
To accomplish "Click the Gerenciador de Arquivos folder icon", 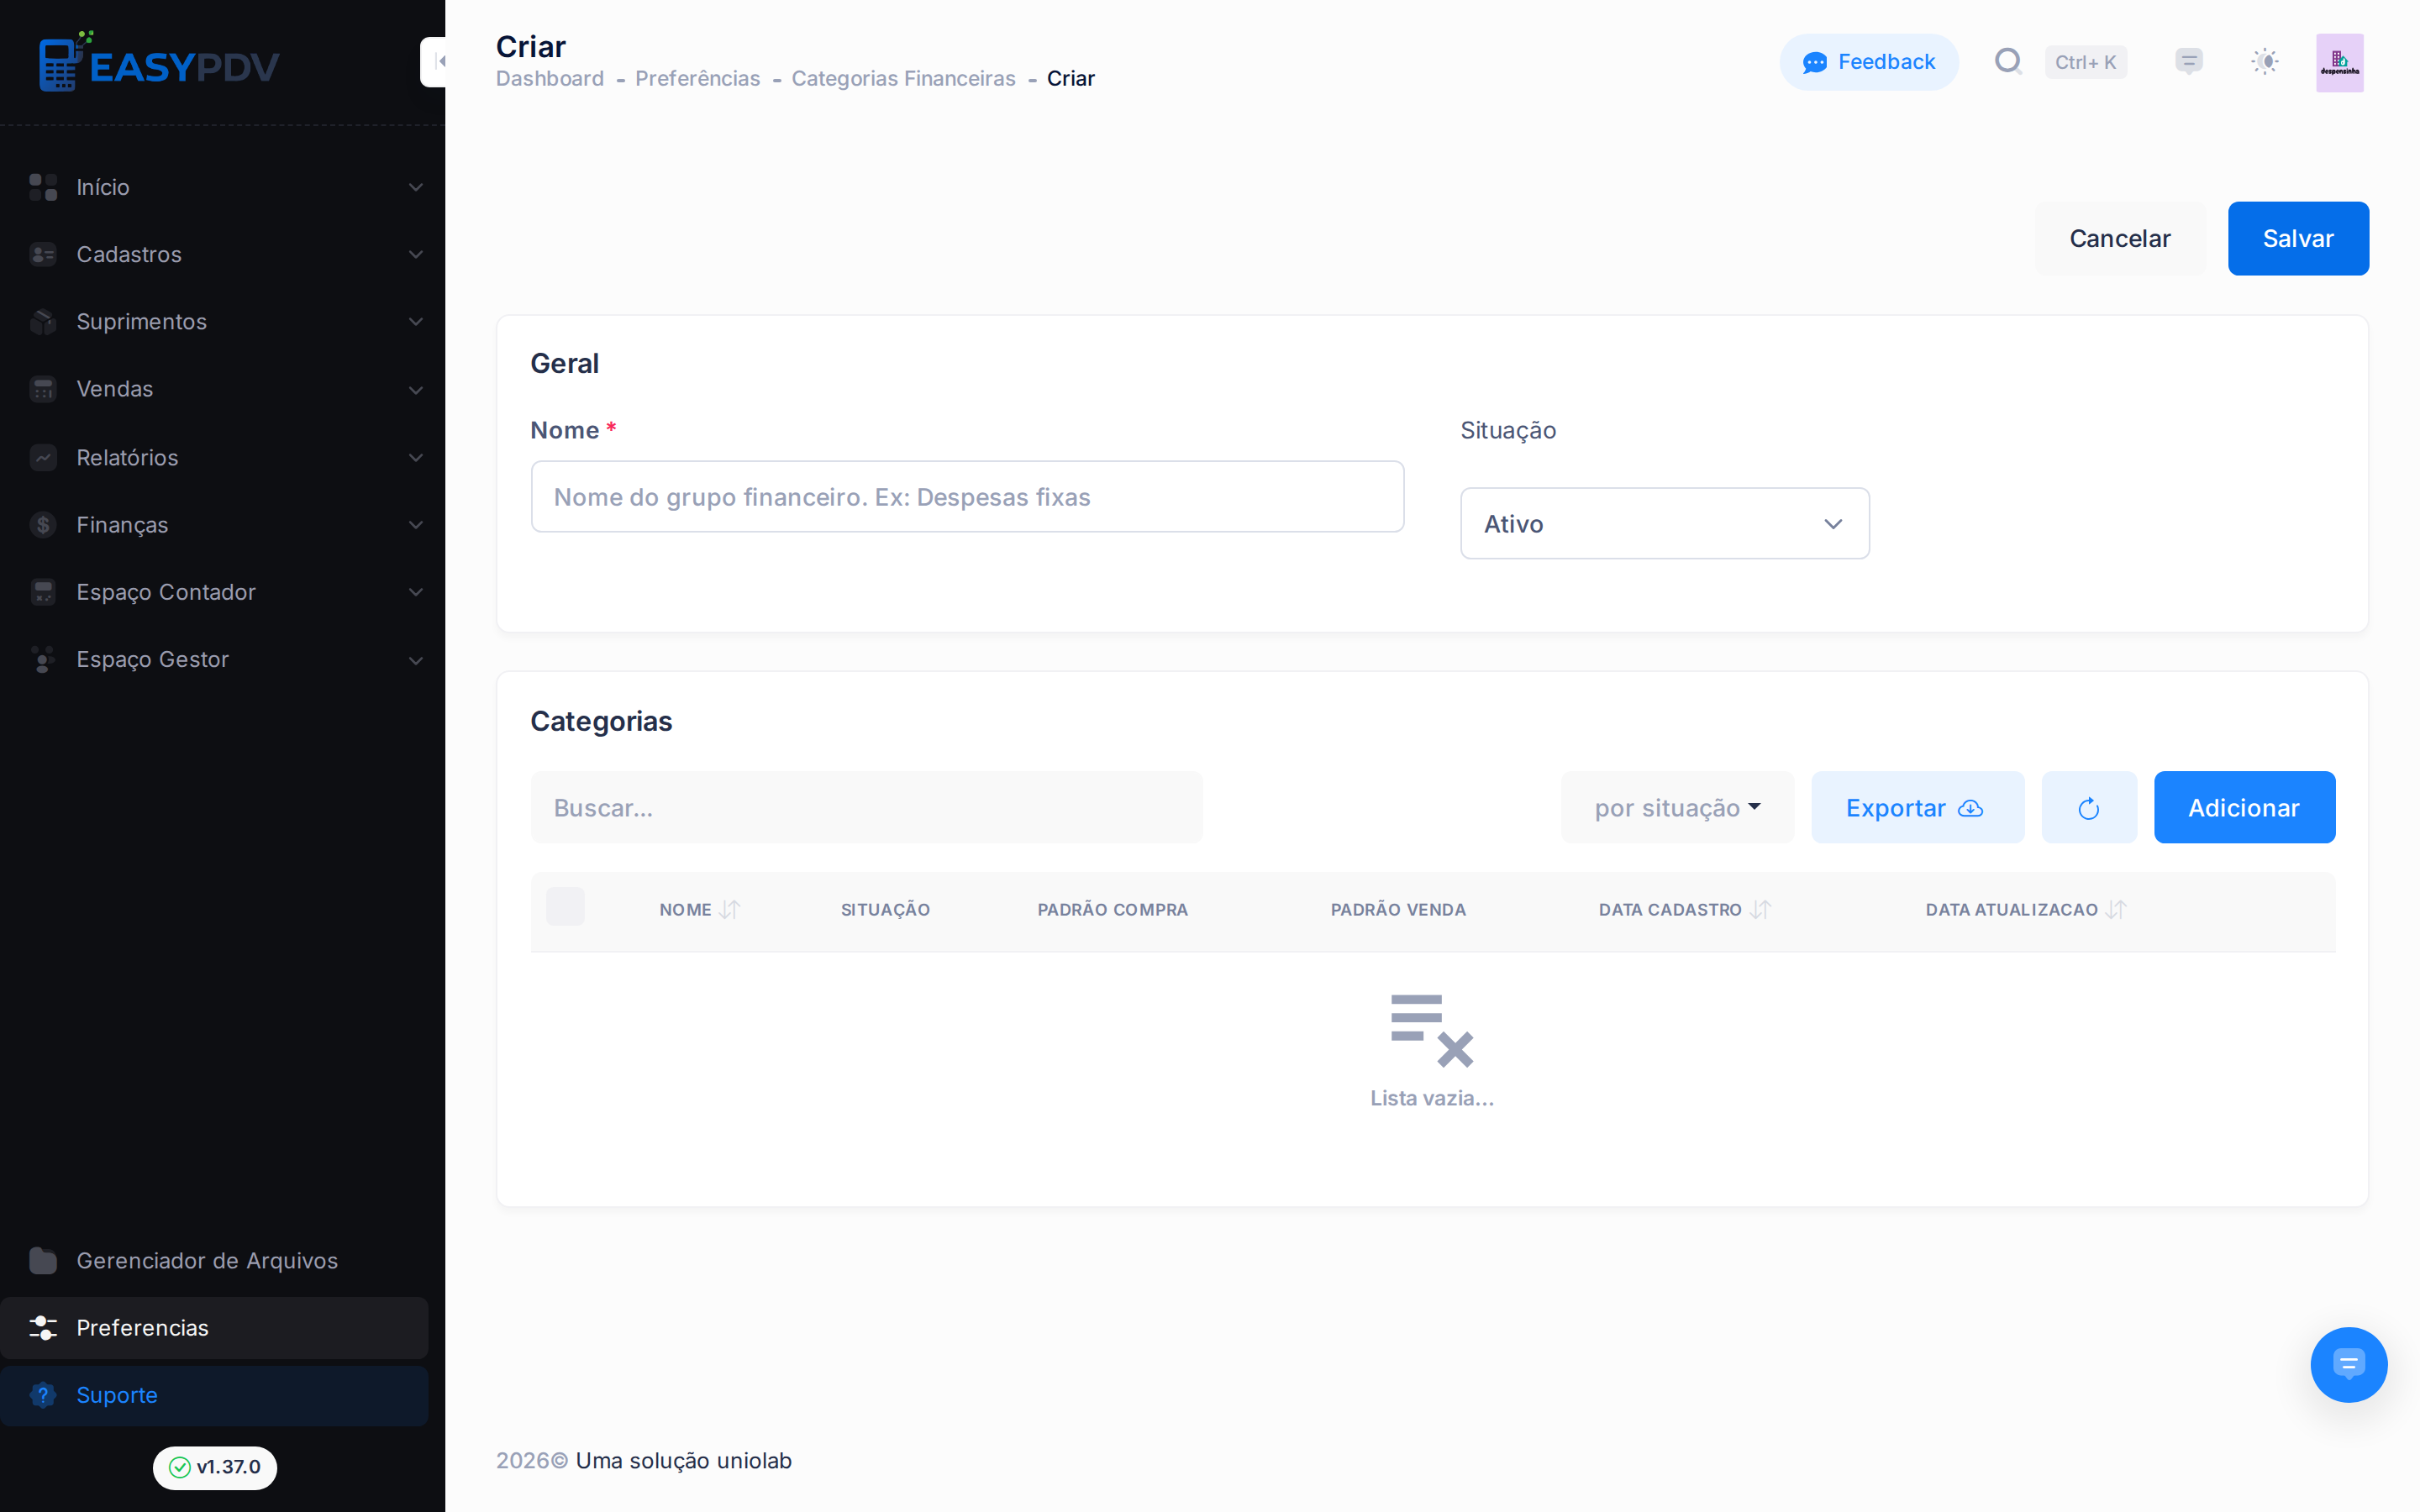I will click(43, 1260).
